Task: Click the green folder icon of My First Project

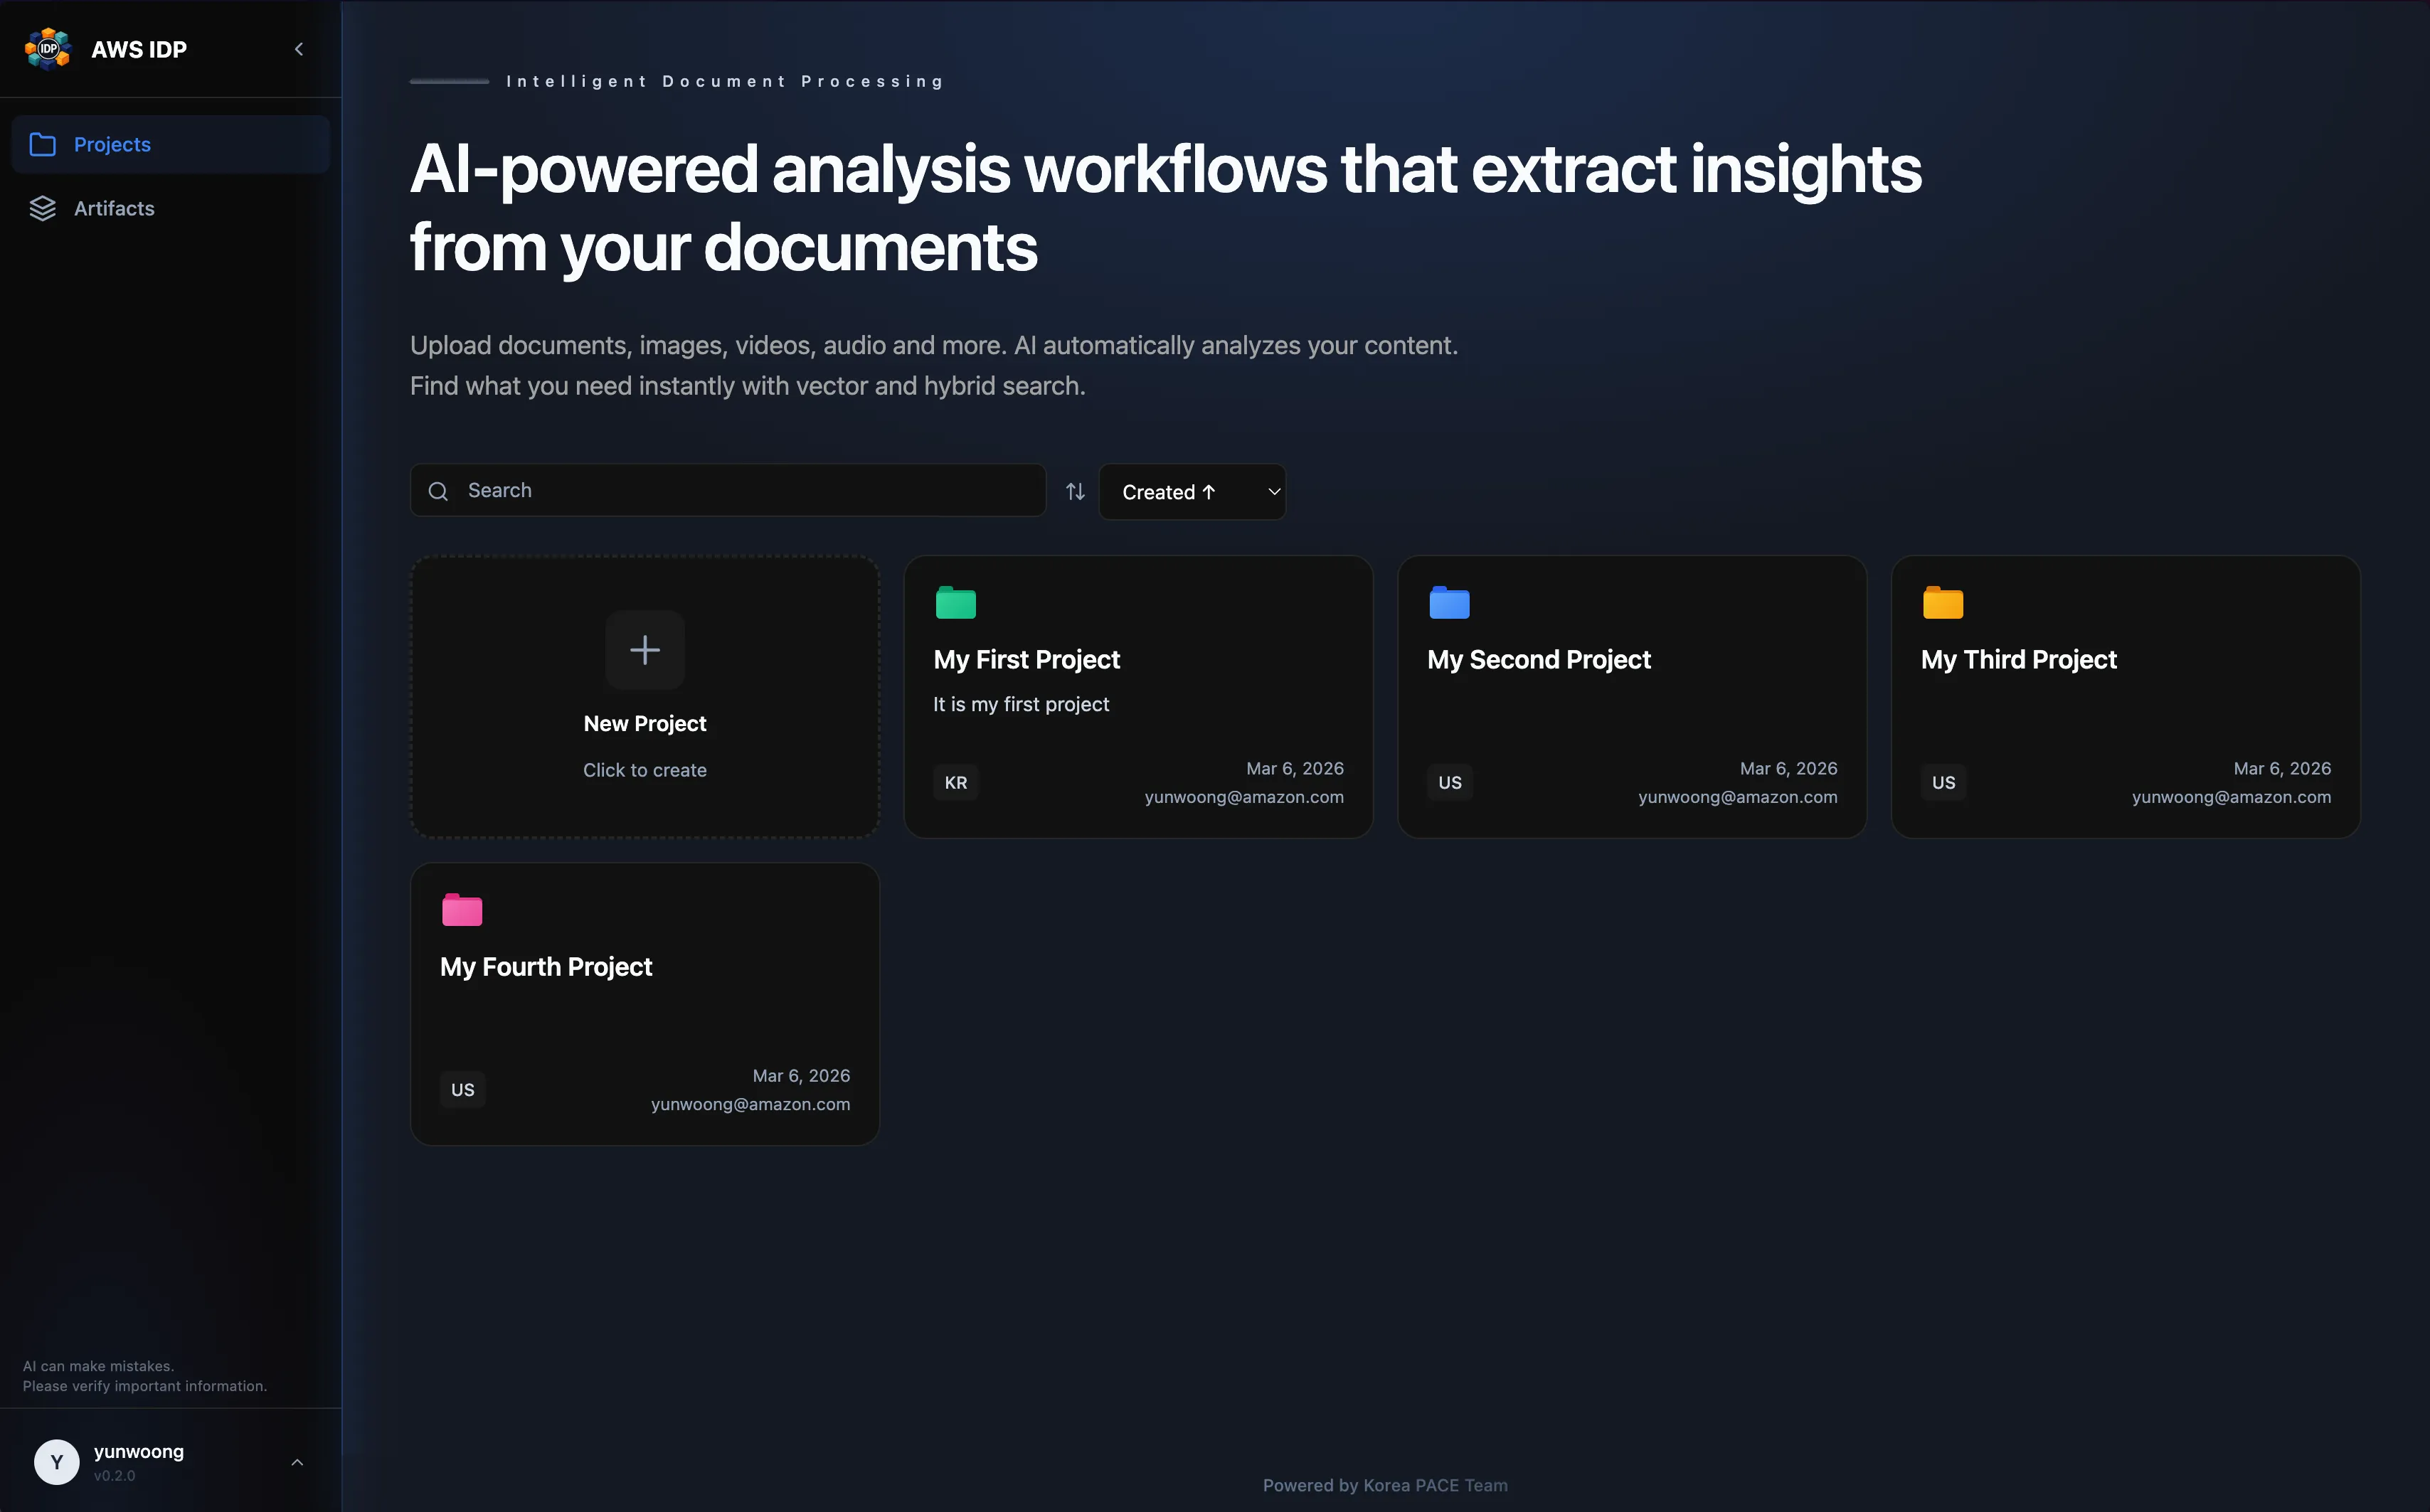Action: point(955,603)
